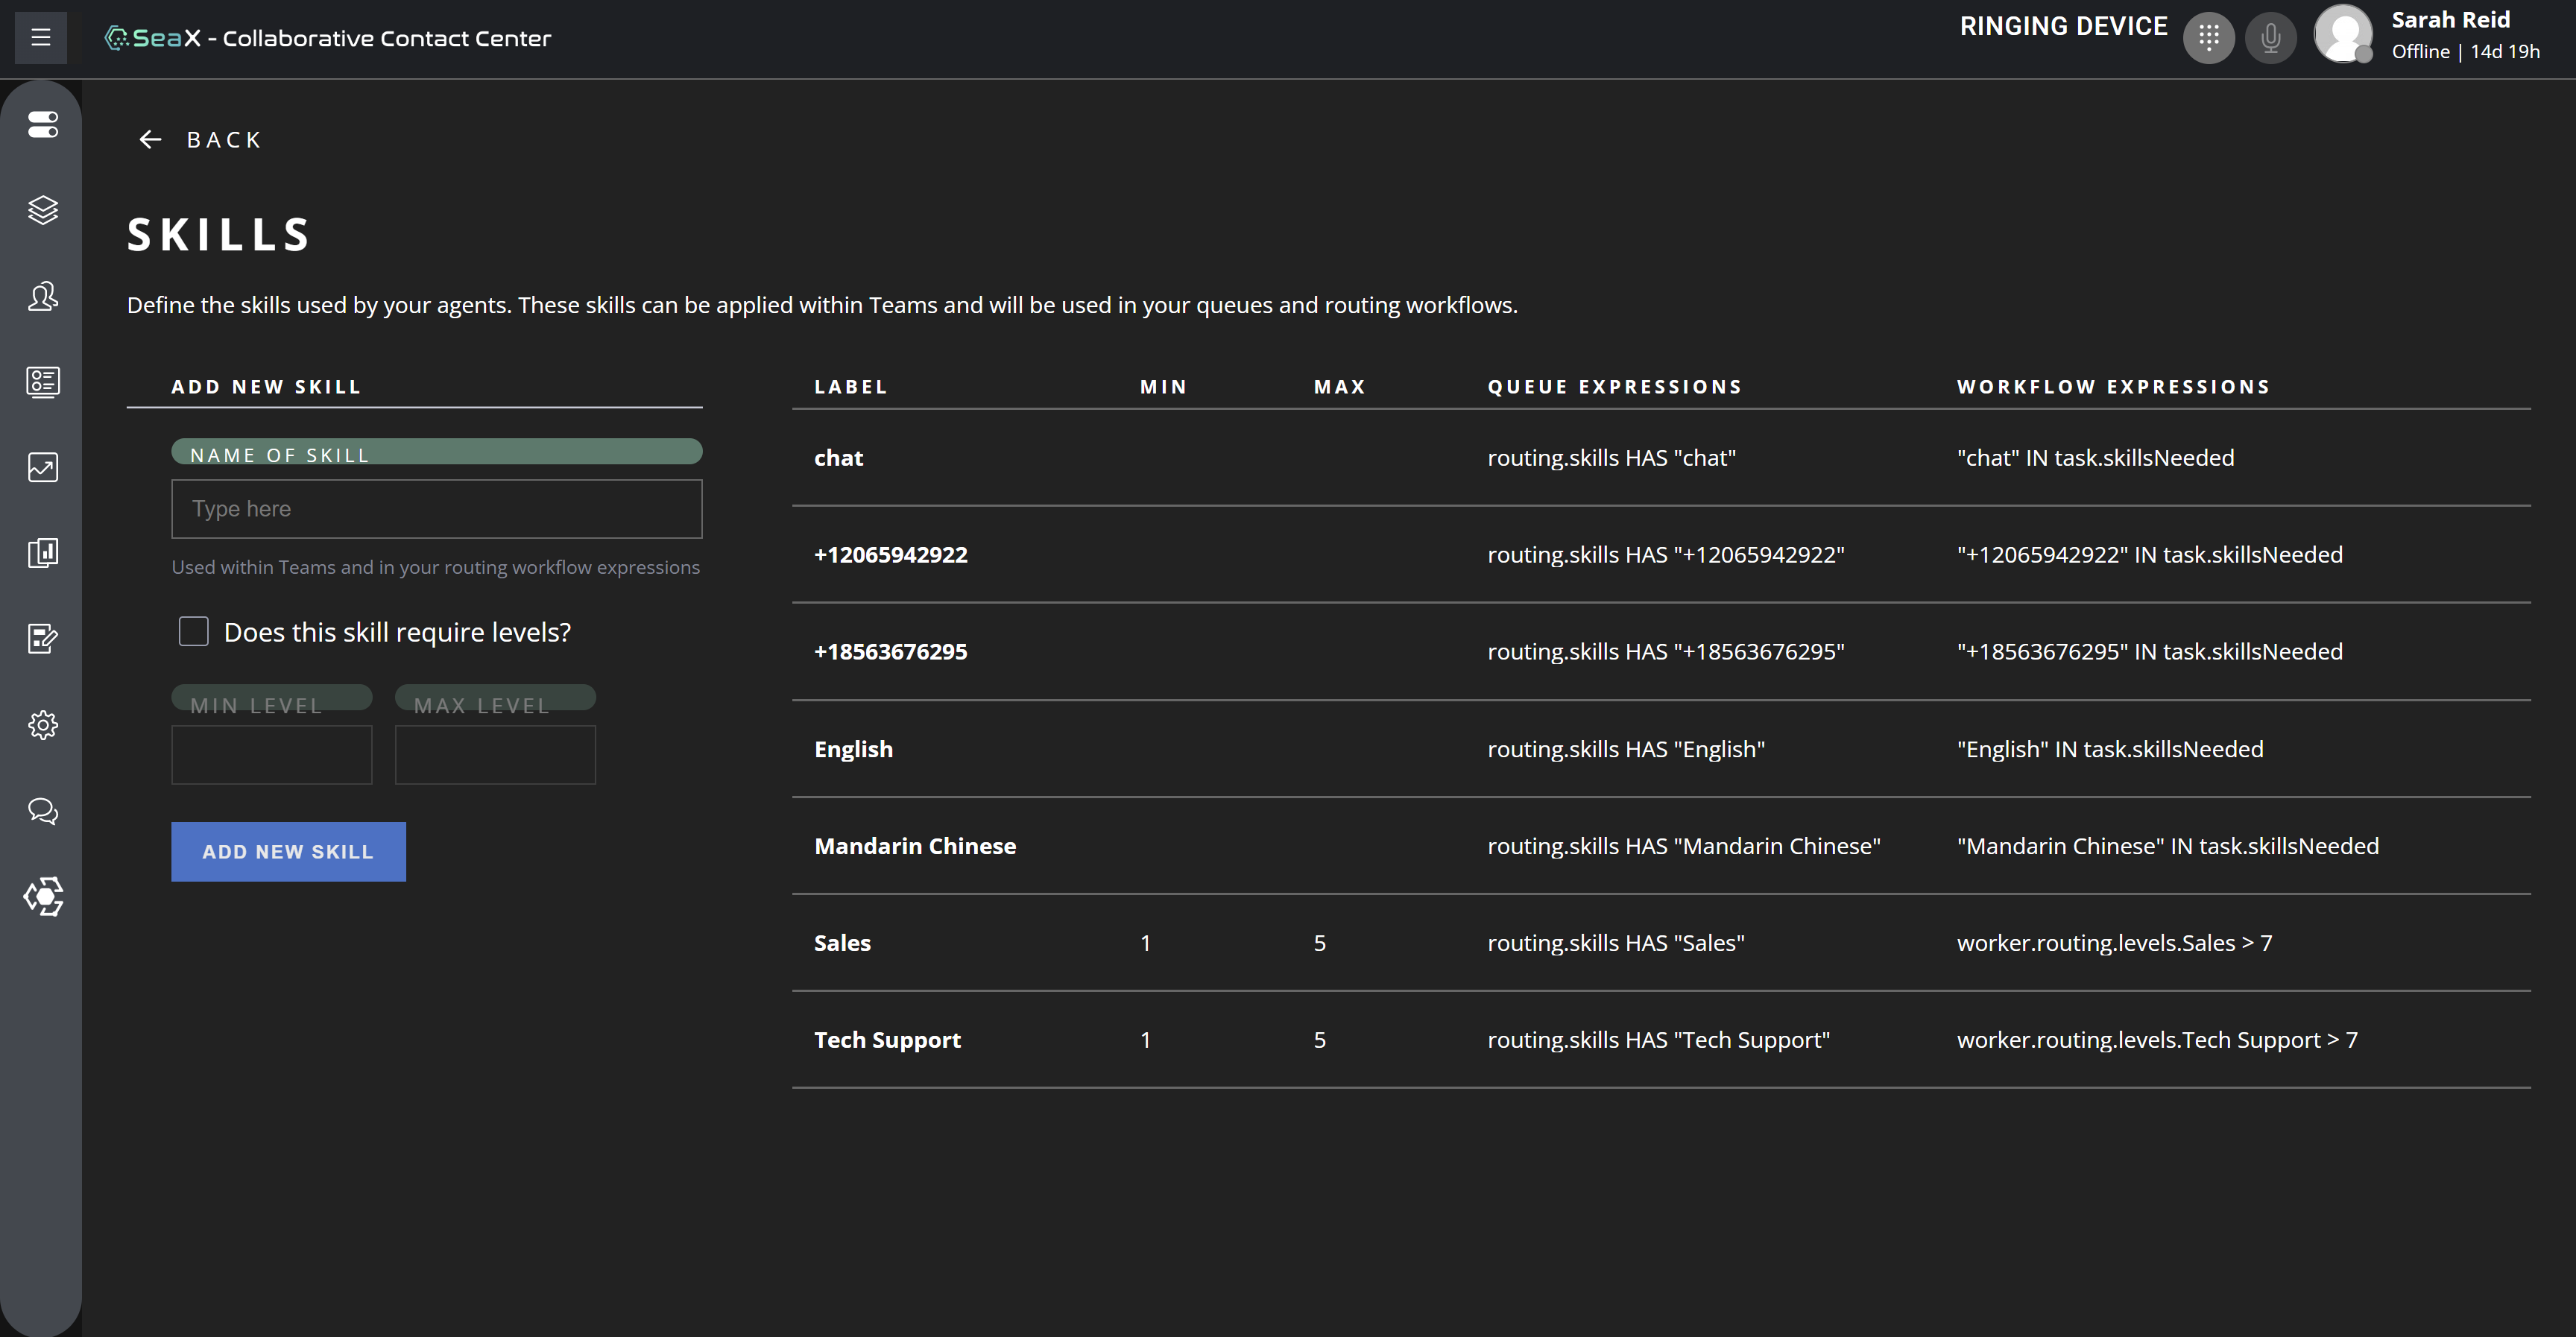Open the contact card sidebar icon

tap(42, 382)
